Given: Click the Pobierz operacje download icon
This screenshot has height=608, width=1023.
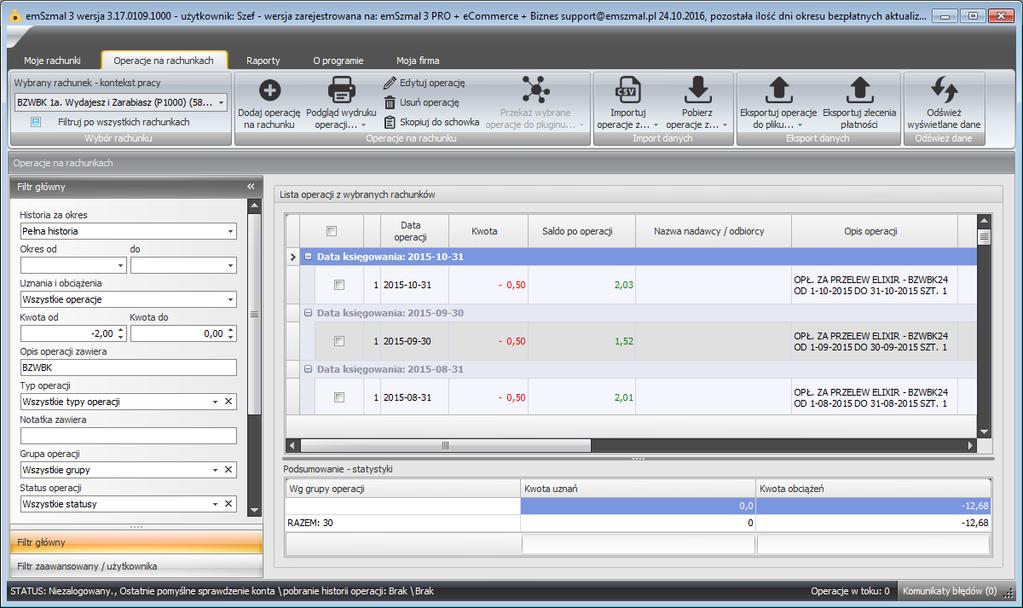Looking at the screenshot, I should (697, 90).
